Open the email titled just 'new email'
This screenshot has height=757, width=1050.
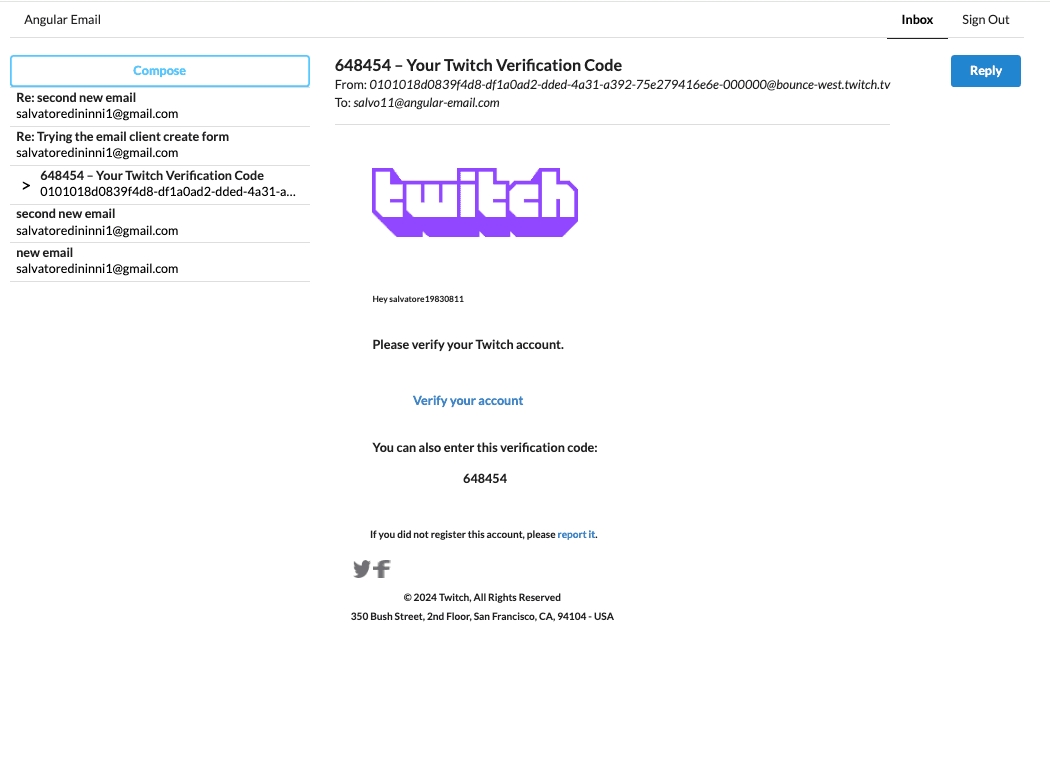click(x=160, y=261)
